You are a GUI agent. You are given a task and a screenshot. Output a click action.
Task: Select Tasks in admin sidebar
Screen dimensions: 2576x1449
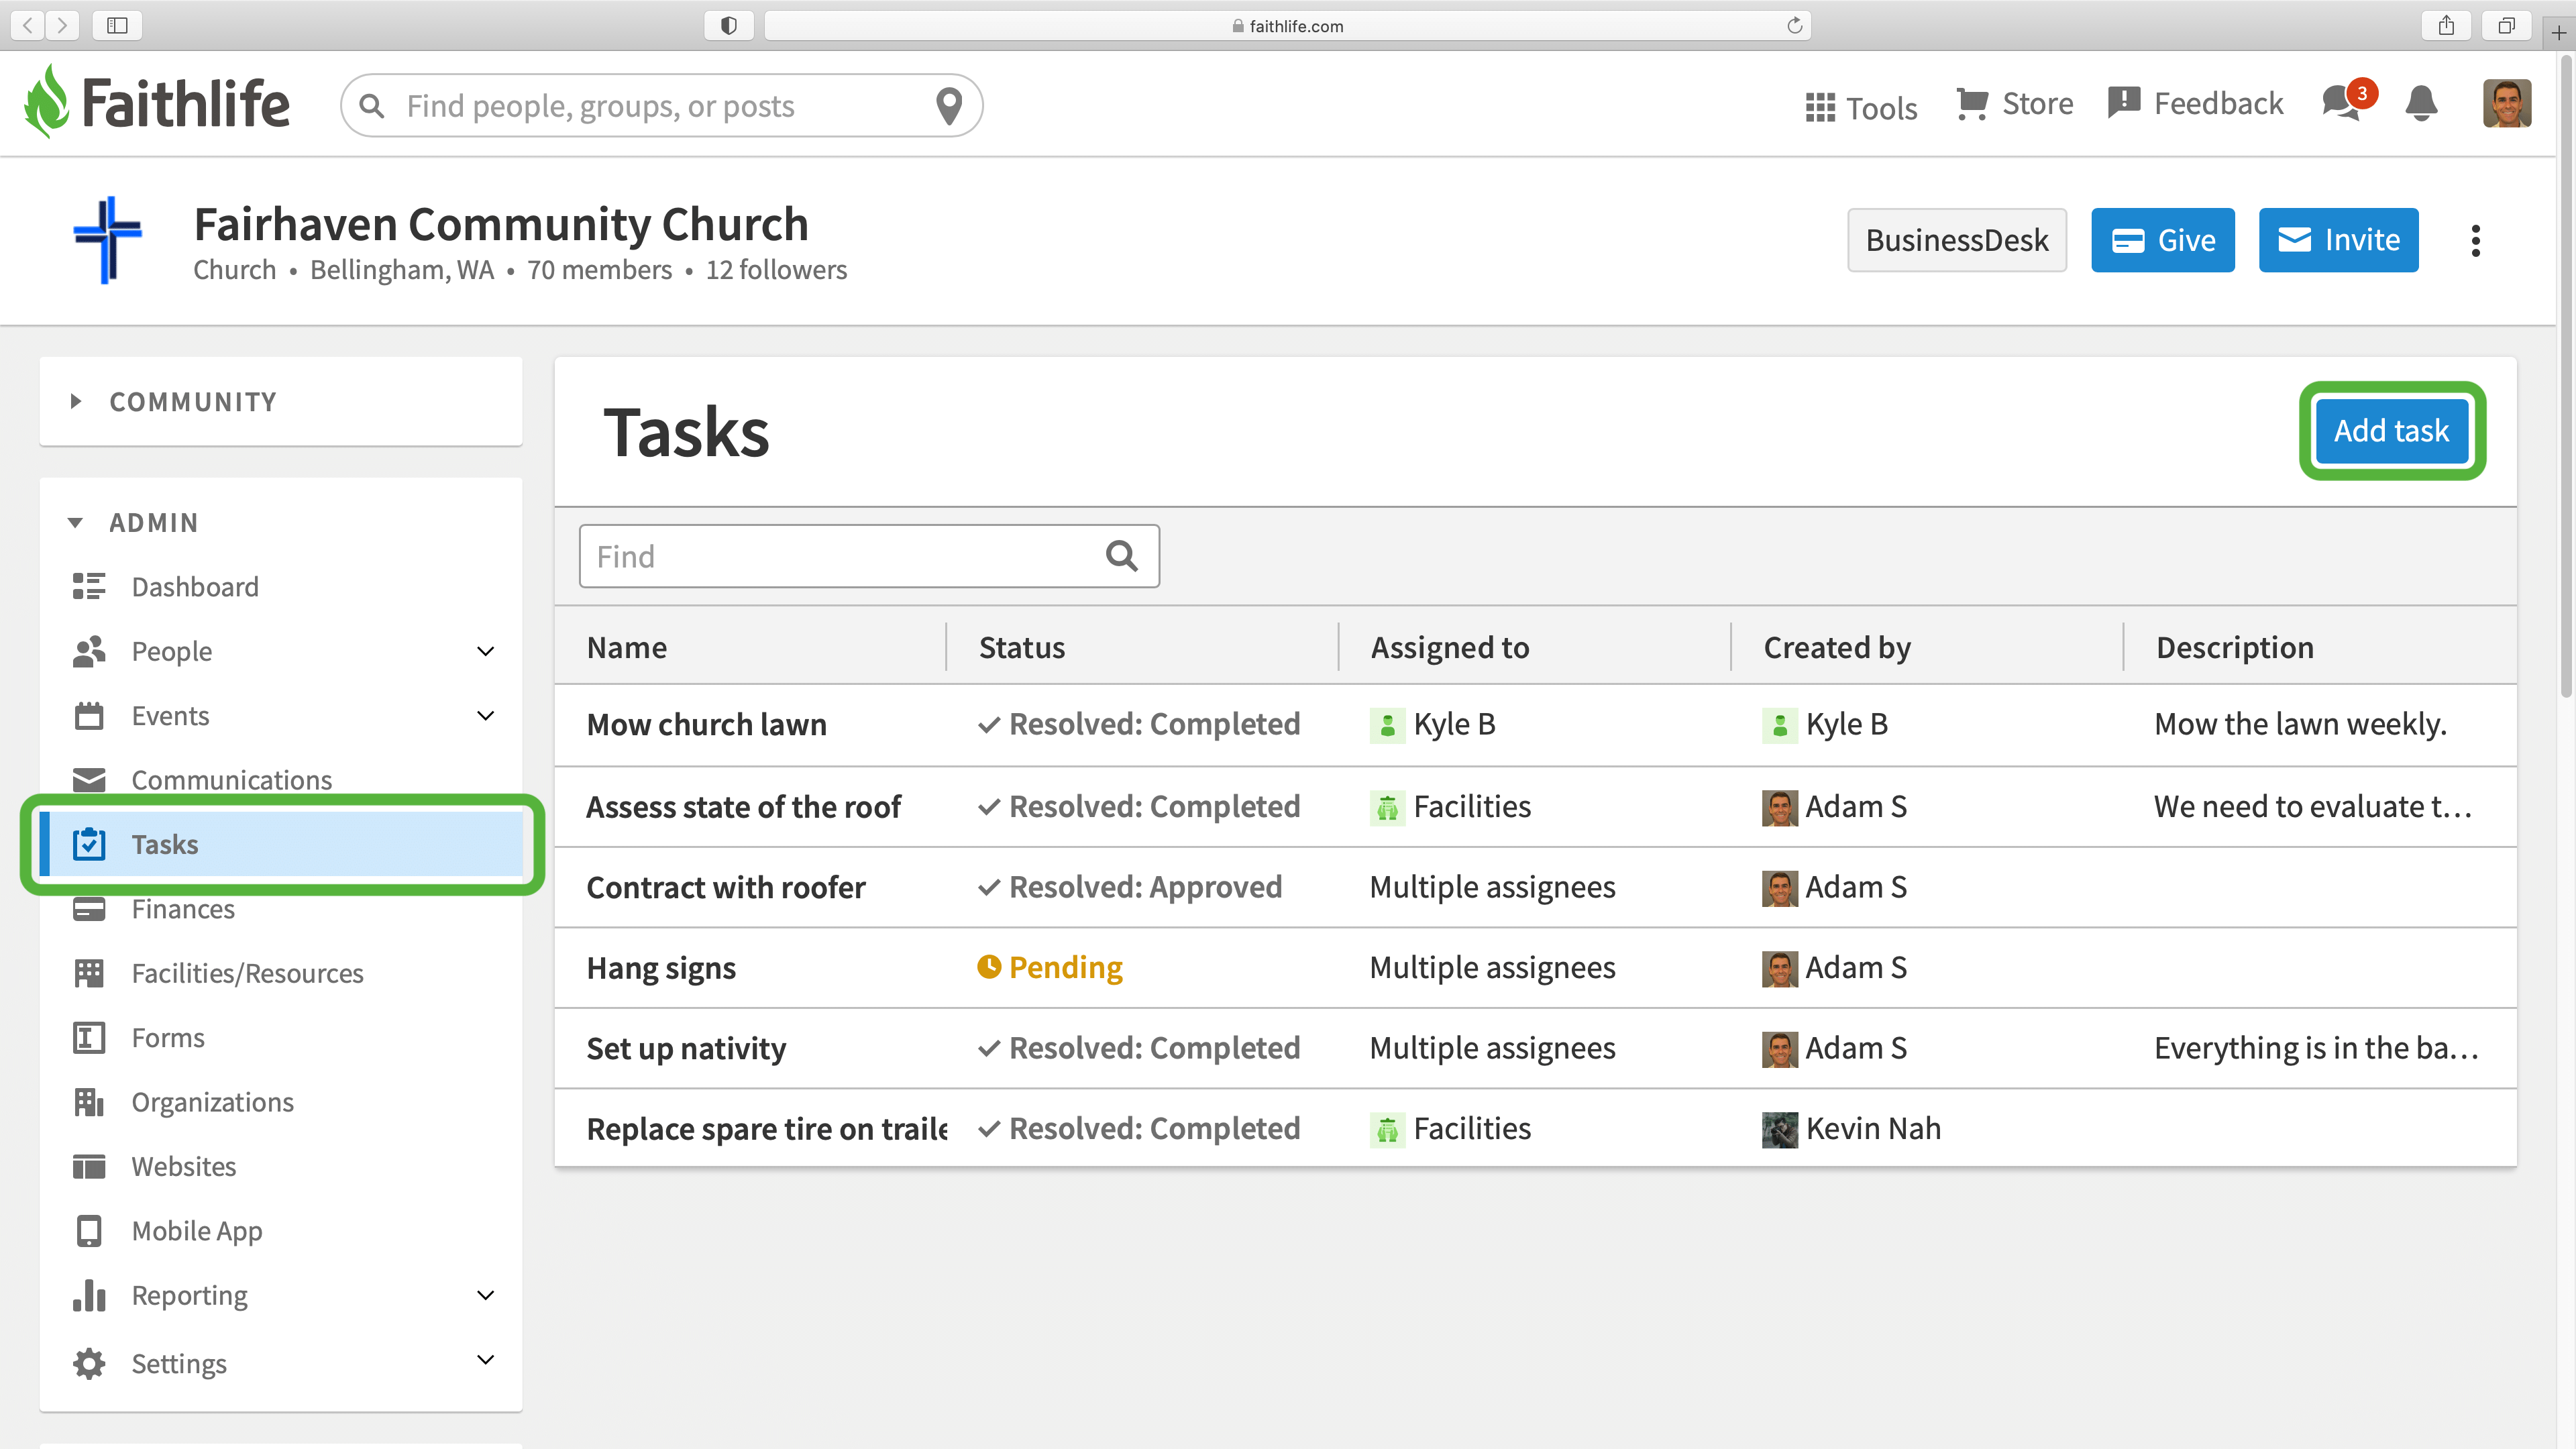[282, 844]
